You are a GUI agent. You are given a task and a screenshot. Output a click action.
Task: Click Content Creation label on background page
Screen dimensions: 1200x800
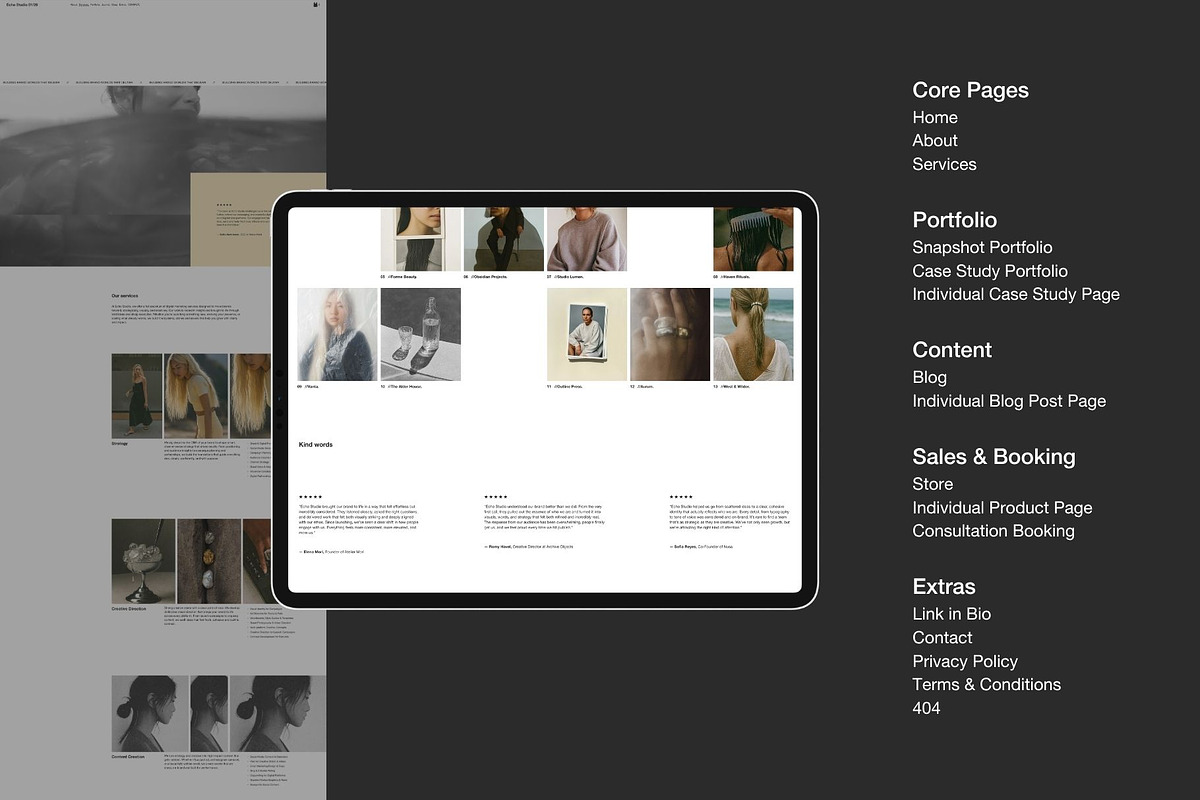coord(127,756)
